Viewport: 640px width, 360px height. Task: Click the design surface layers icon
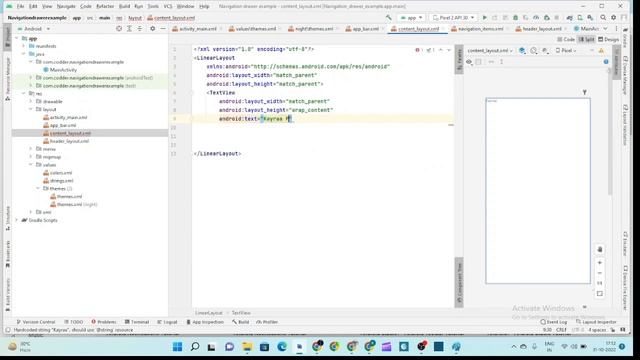(522, 51)
